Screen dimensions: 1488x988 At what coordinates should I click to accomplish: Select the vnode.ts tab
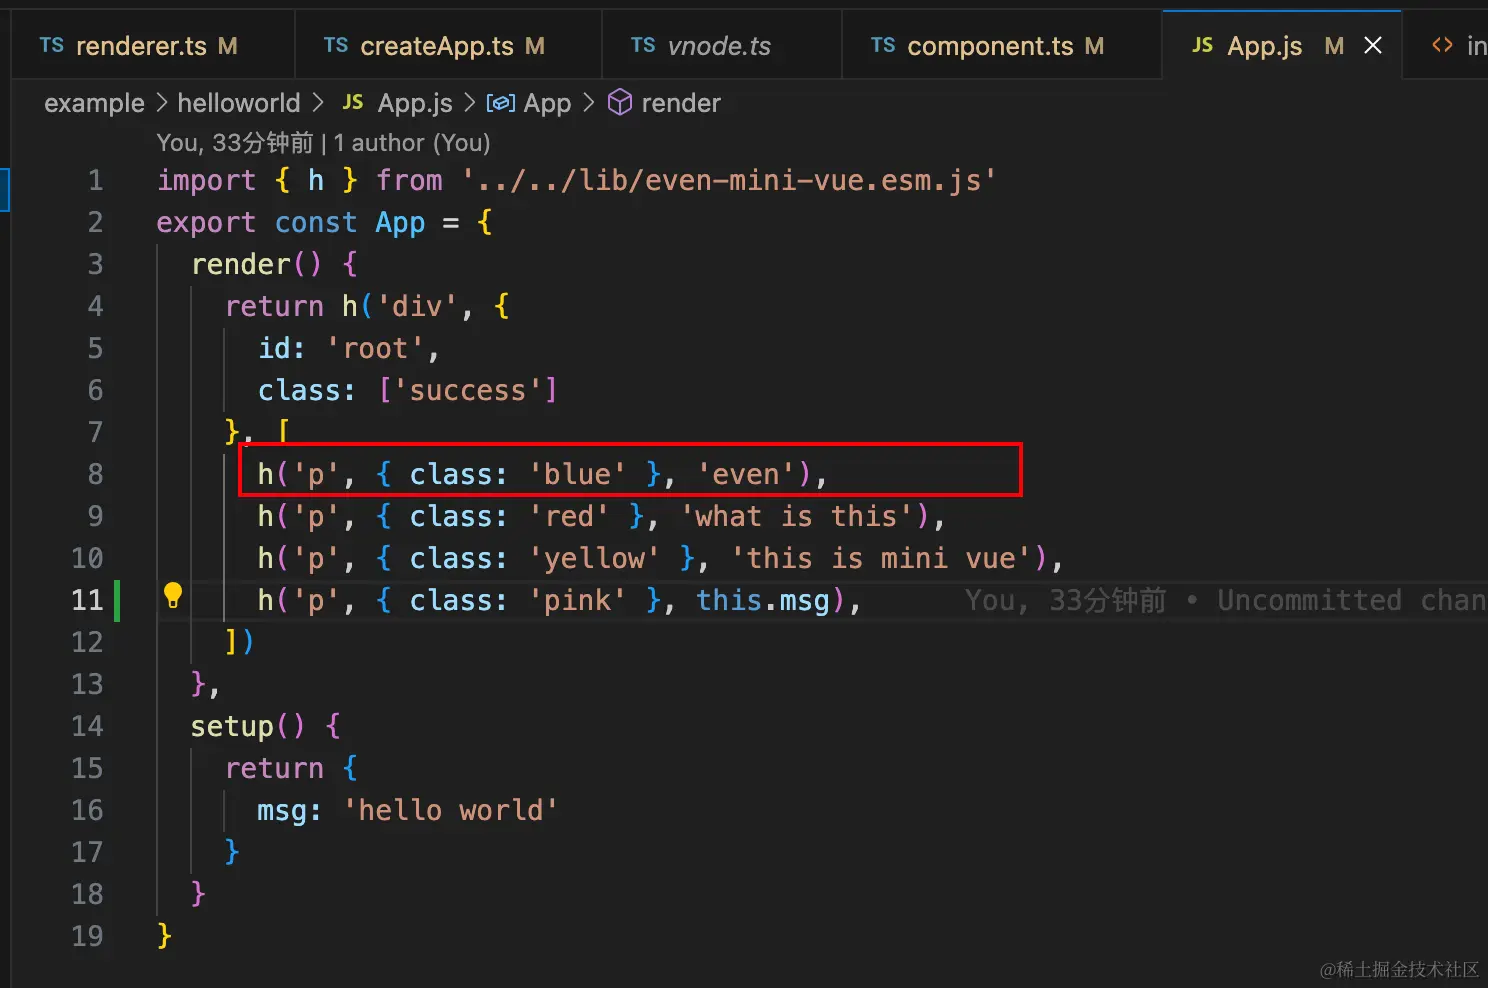tap(722, 46)
